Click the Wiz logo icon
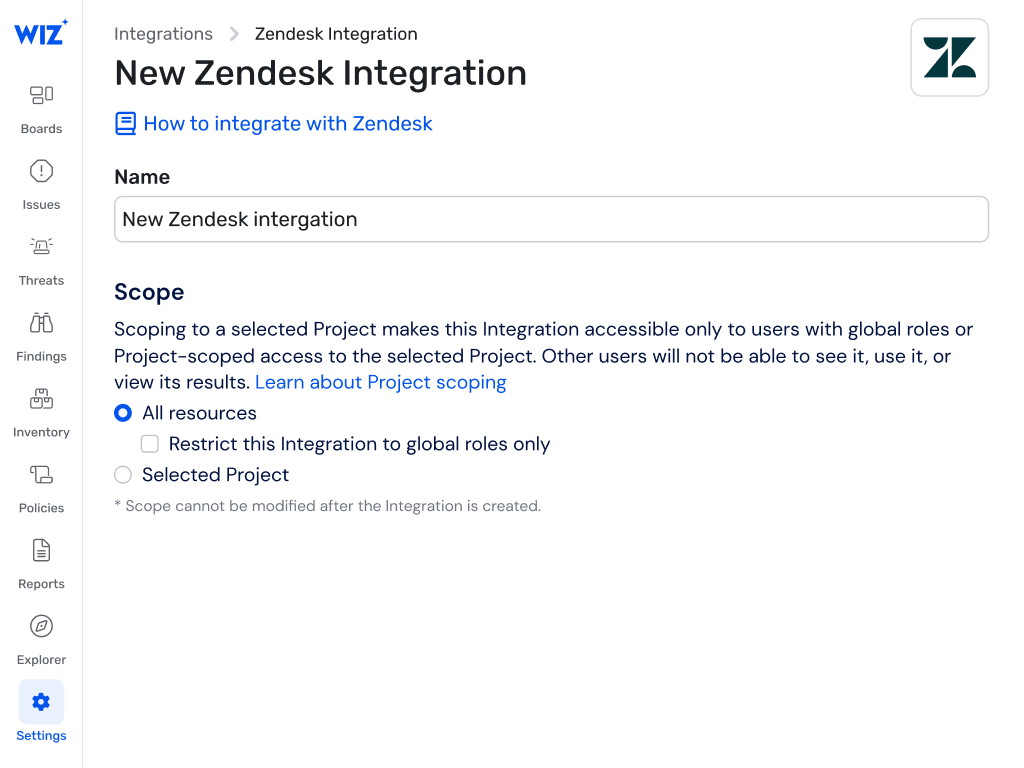 pos(41,32)
